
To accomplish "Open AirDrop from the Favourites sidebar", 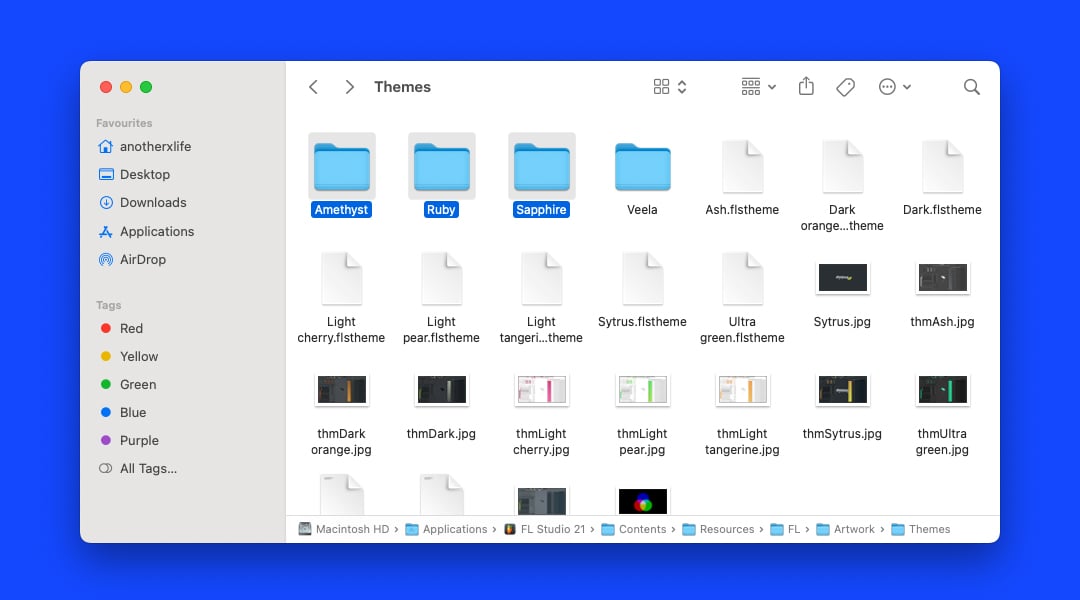I will [x=141, y=259].
